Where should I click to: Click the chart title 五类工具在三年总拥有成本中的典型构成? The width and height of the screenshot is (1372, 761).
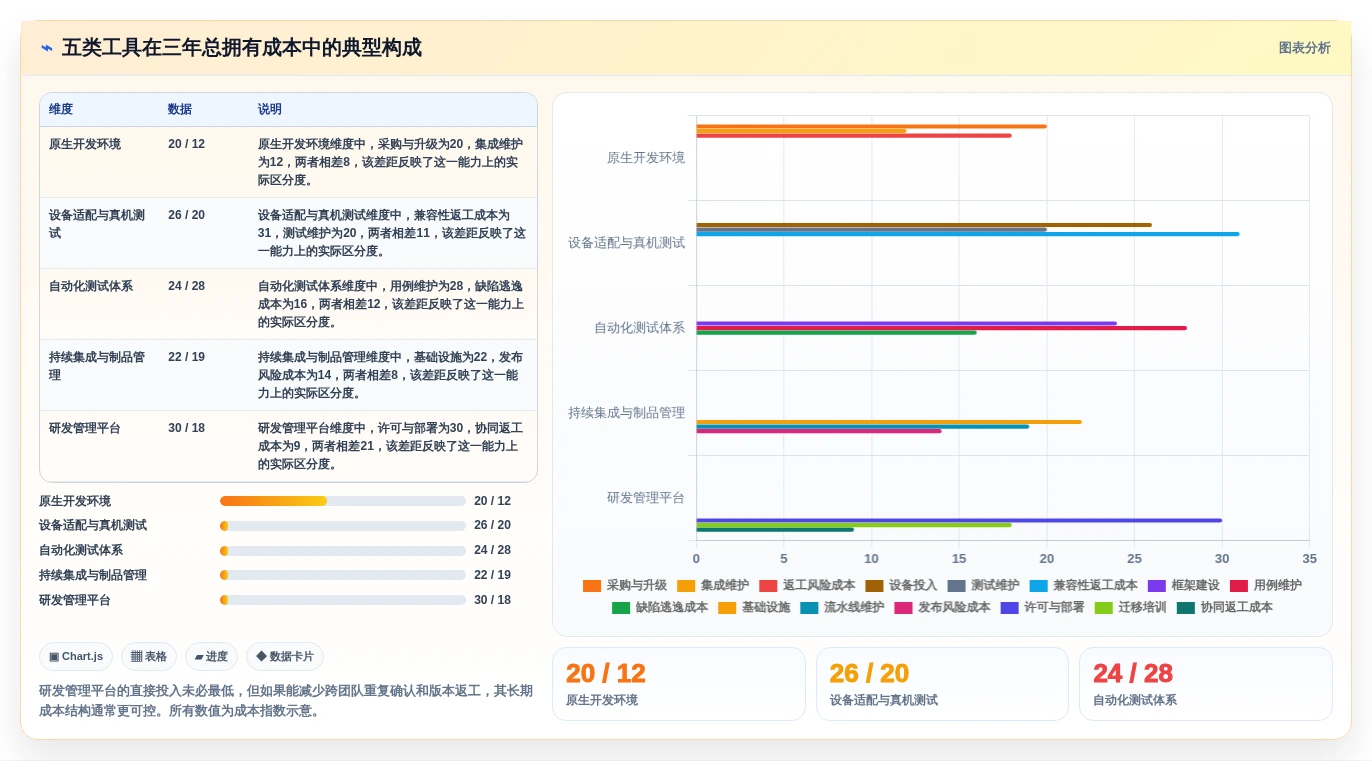pos(242,48)
